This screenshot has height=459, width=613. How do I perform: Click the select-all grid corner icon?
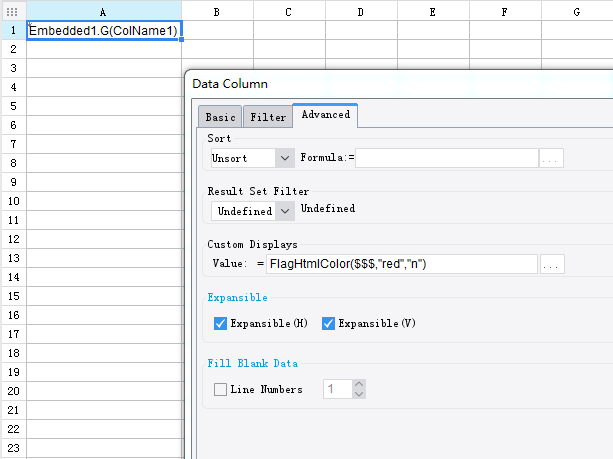coord(12,12)
